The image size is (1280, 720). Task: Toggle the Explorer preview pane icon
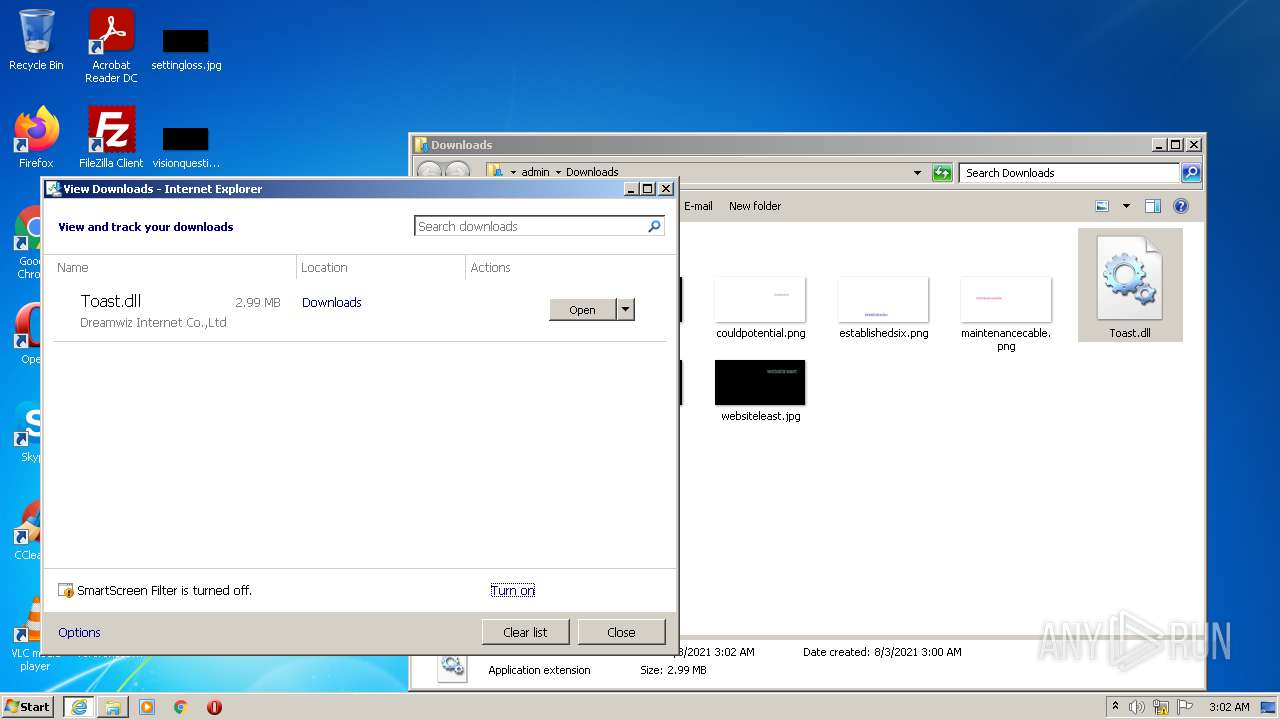click(x=1152, y=206)
